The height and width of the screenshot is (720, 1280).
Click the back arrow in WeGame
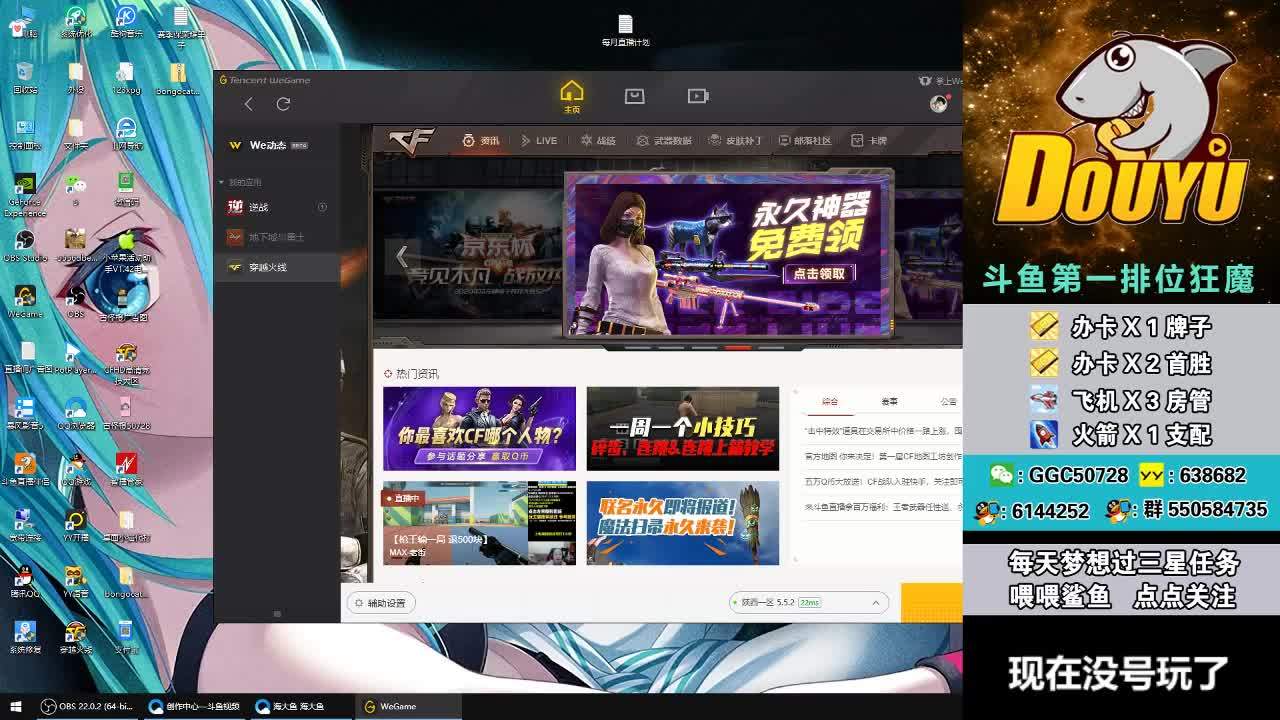point(249,104)
